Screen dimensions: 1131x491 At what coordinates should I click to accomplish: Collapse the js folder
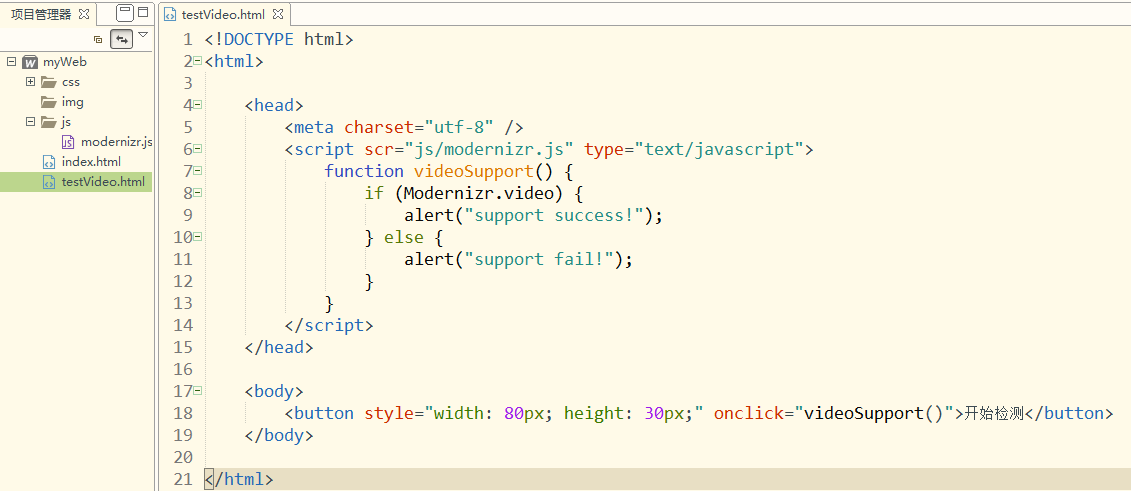pyautogui.click(x=30, y=121)
